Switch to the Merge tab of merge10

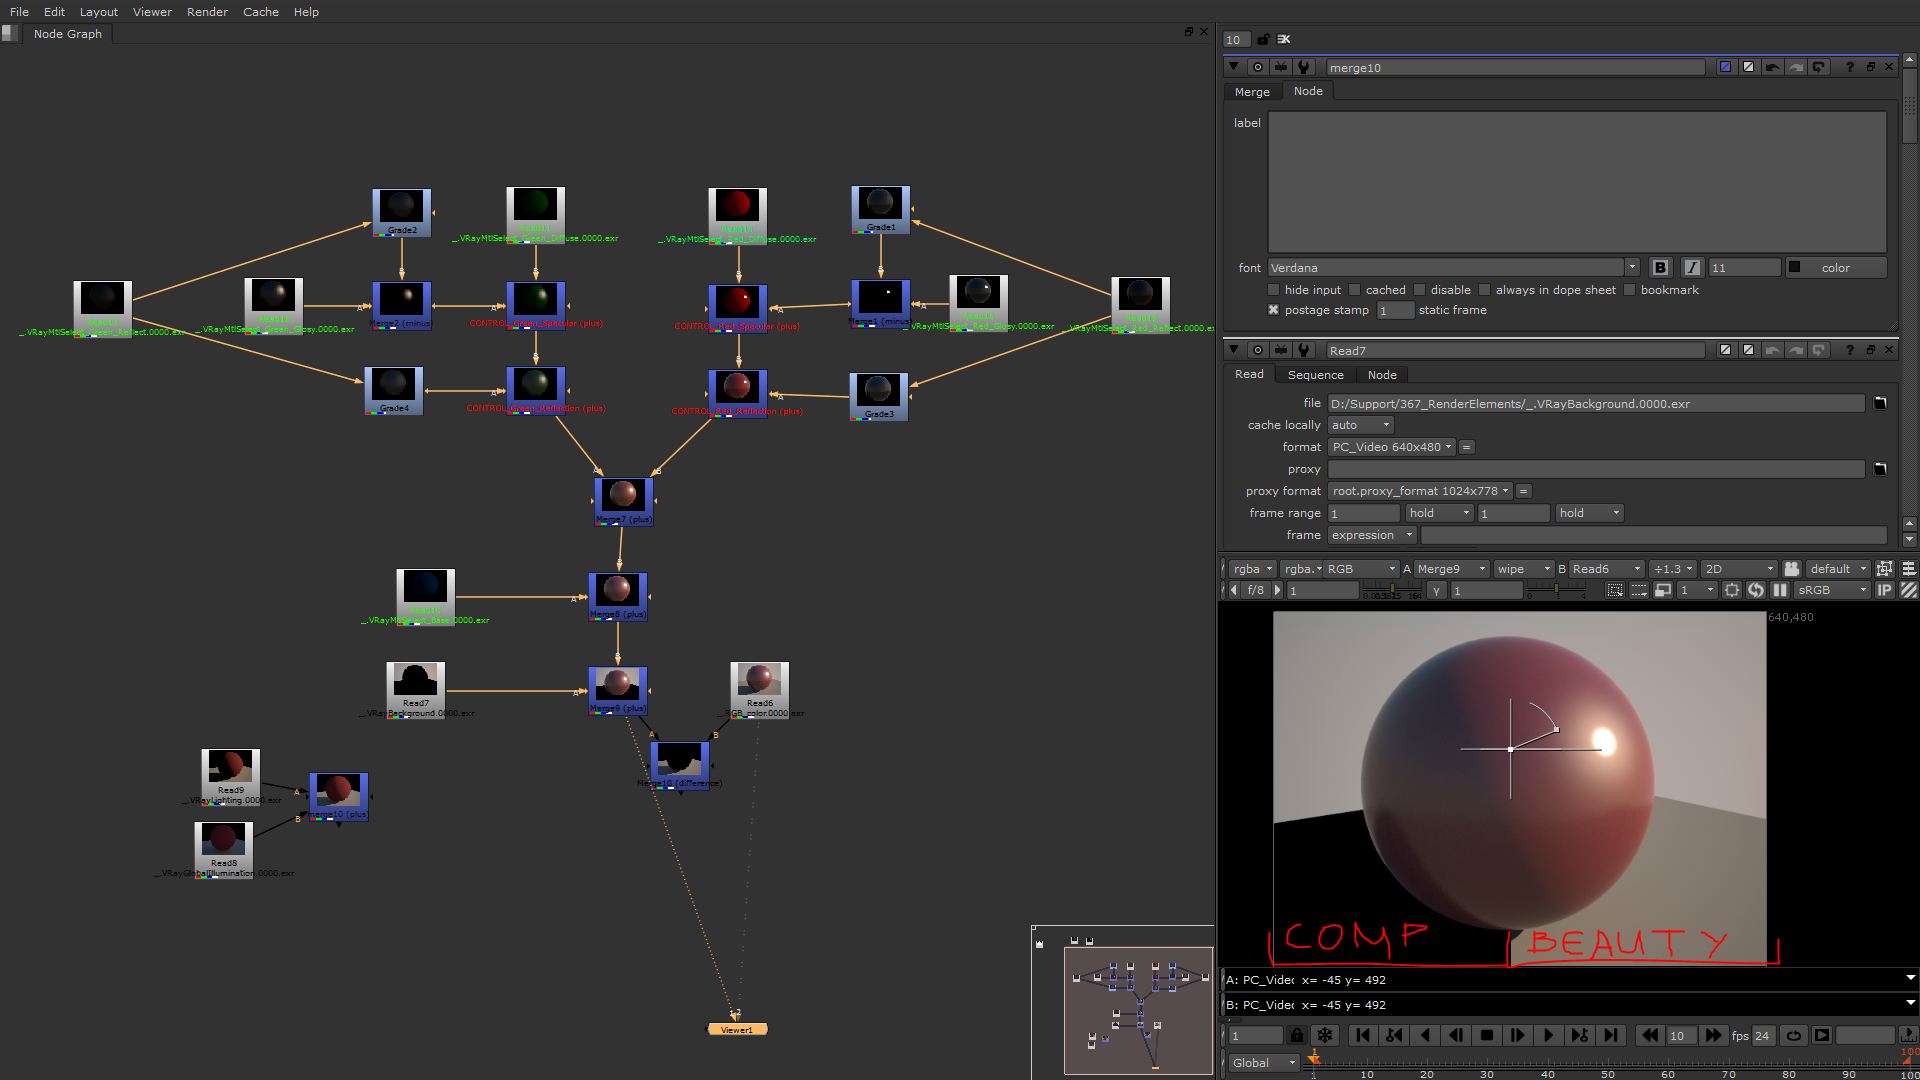click(1251, 91)
